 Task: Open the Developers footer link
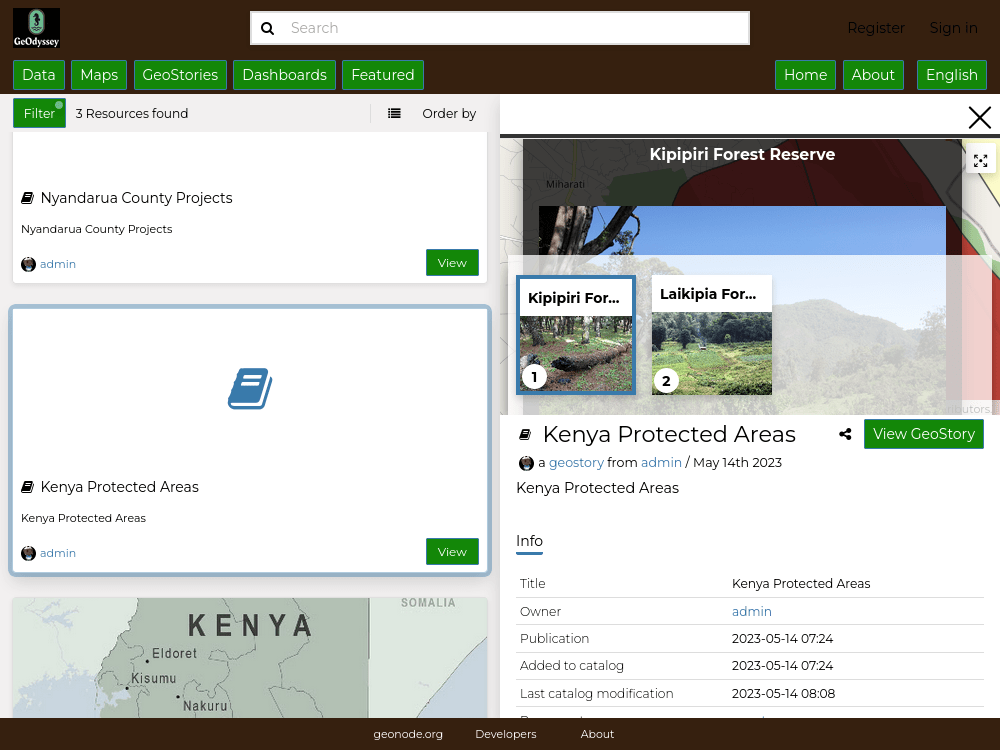(505, 734)
